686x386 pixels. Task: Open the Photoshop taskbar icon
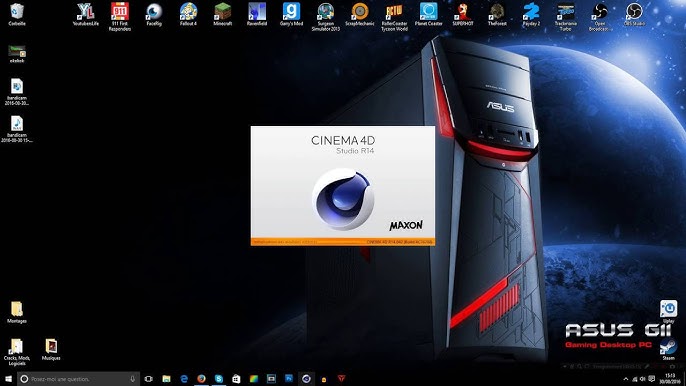click(289, 379)
